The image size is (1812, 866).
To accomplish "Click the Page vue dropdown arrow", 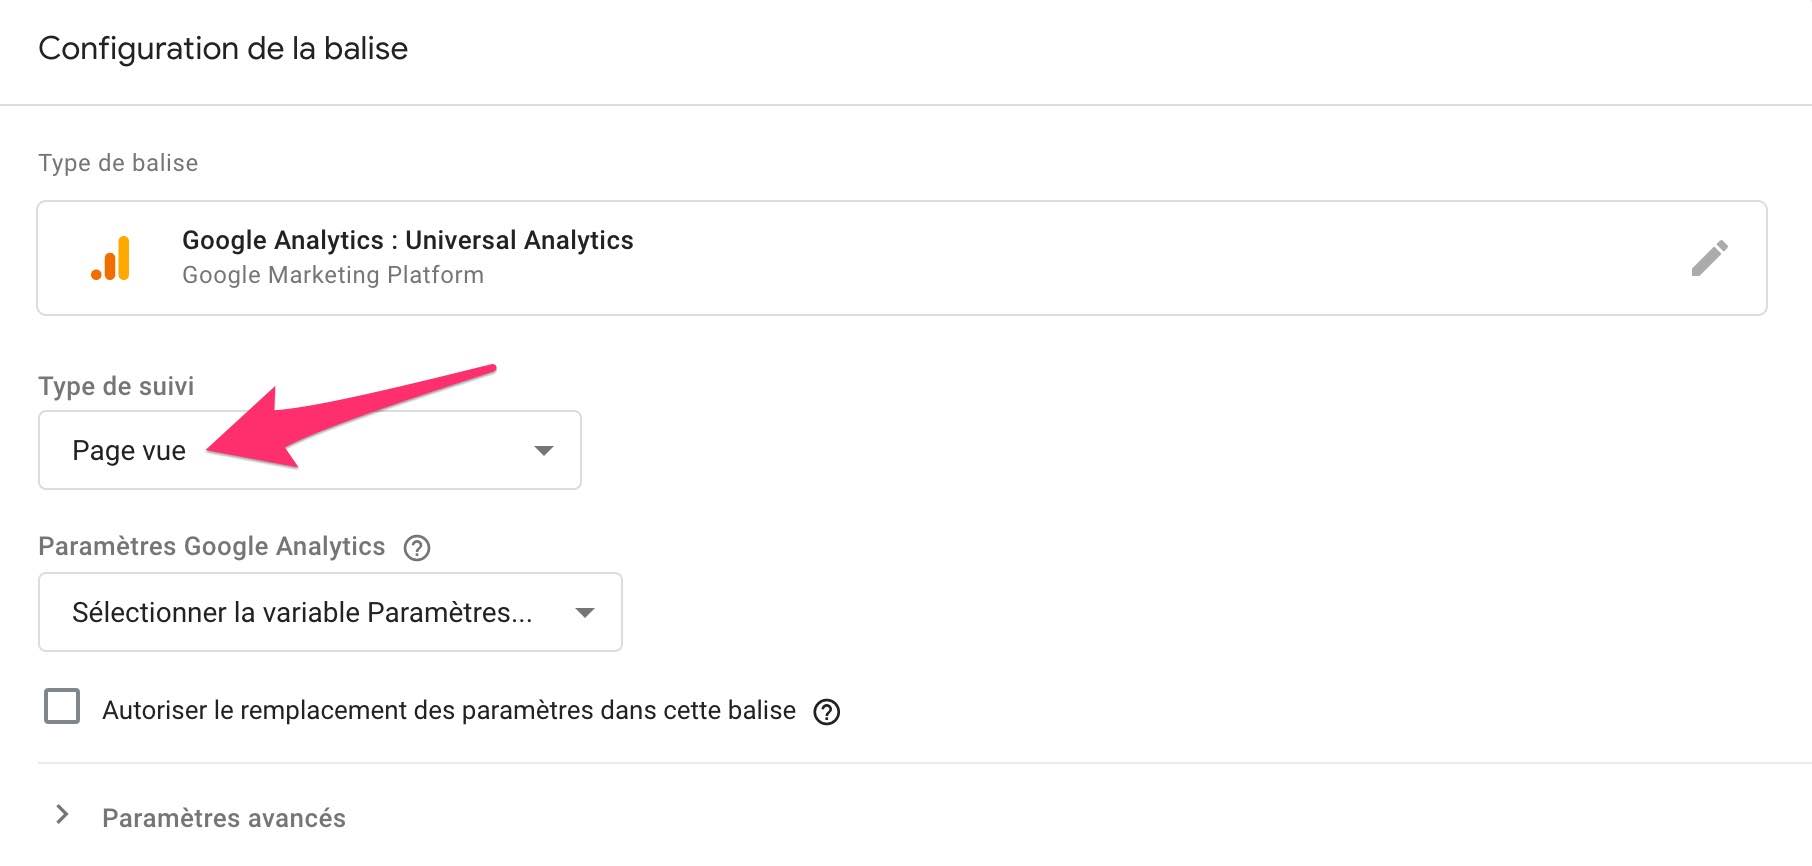I will tap(544, 450).
